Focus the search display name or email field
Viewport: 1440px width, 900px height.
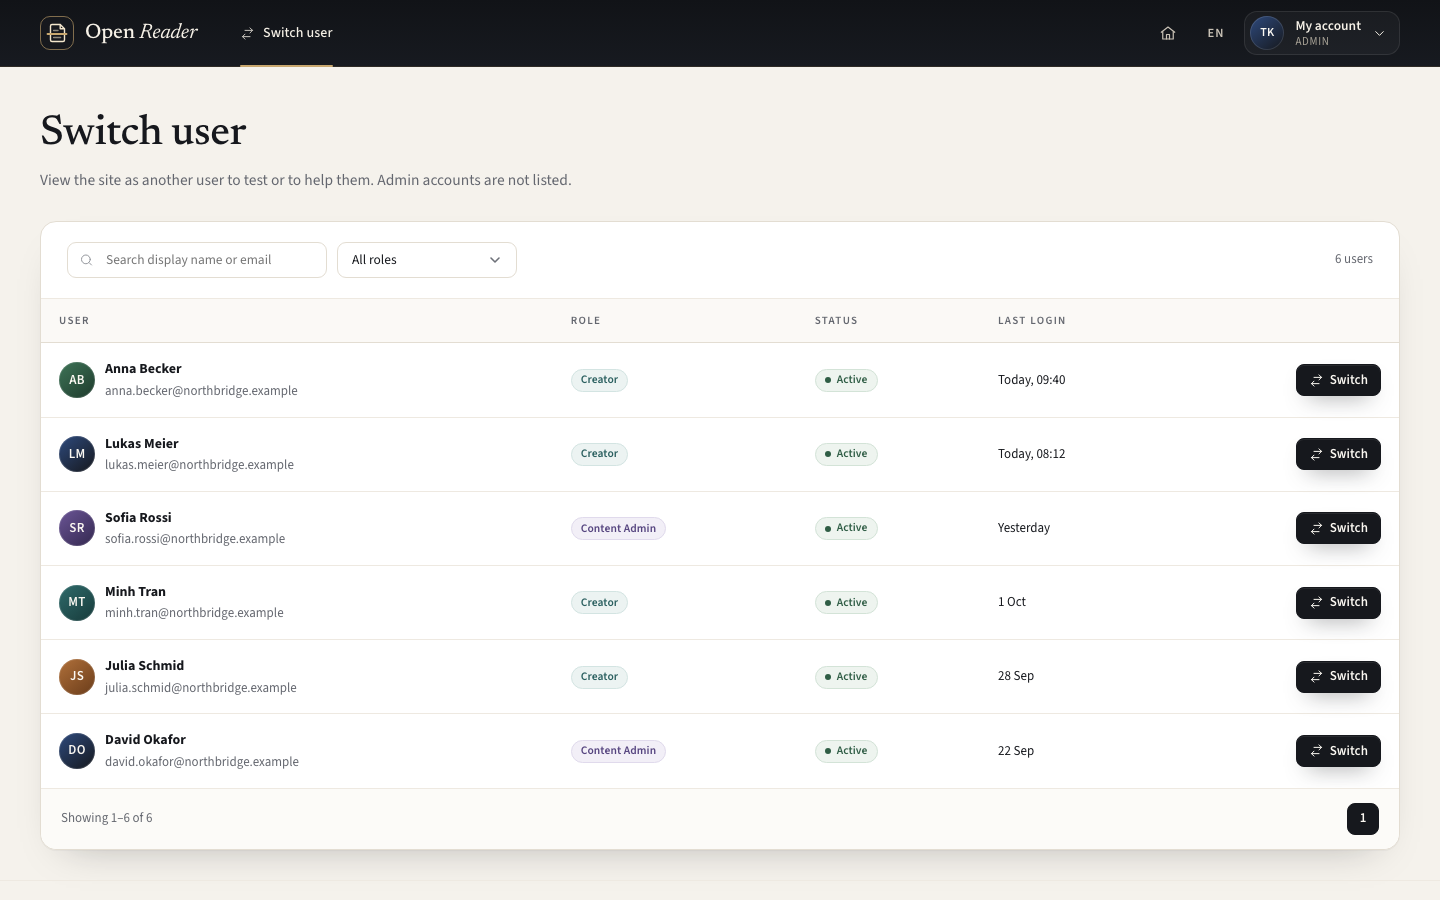197,260
